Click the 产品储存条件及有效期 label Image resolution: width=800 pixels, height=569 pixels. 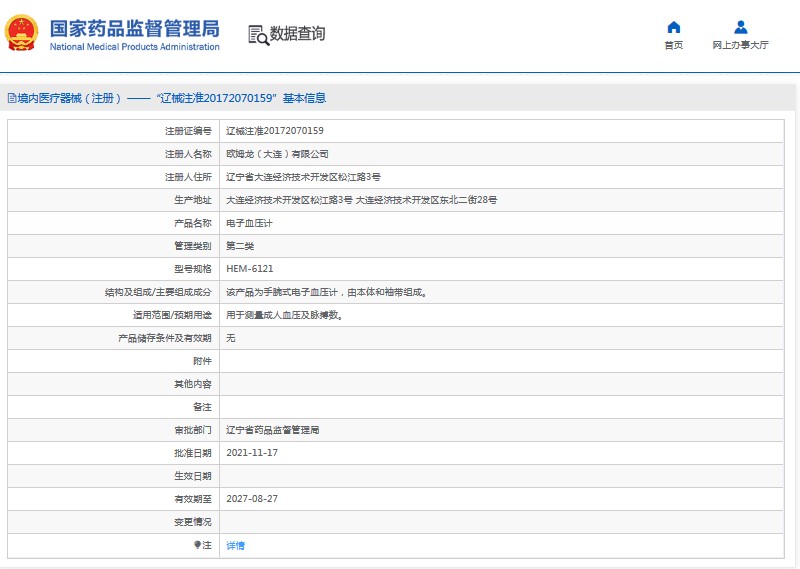[x=164, y=338]
